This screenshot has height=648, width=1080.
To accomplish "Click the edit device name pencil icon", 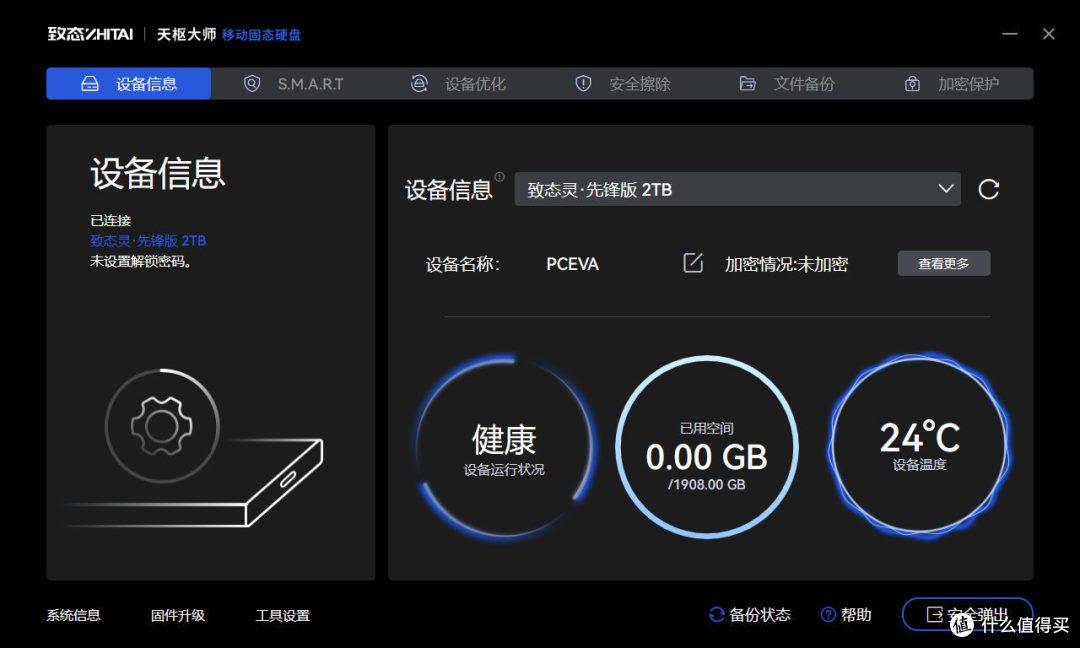I will (x=693, y=262).
